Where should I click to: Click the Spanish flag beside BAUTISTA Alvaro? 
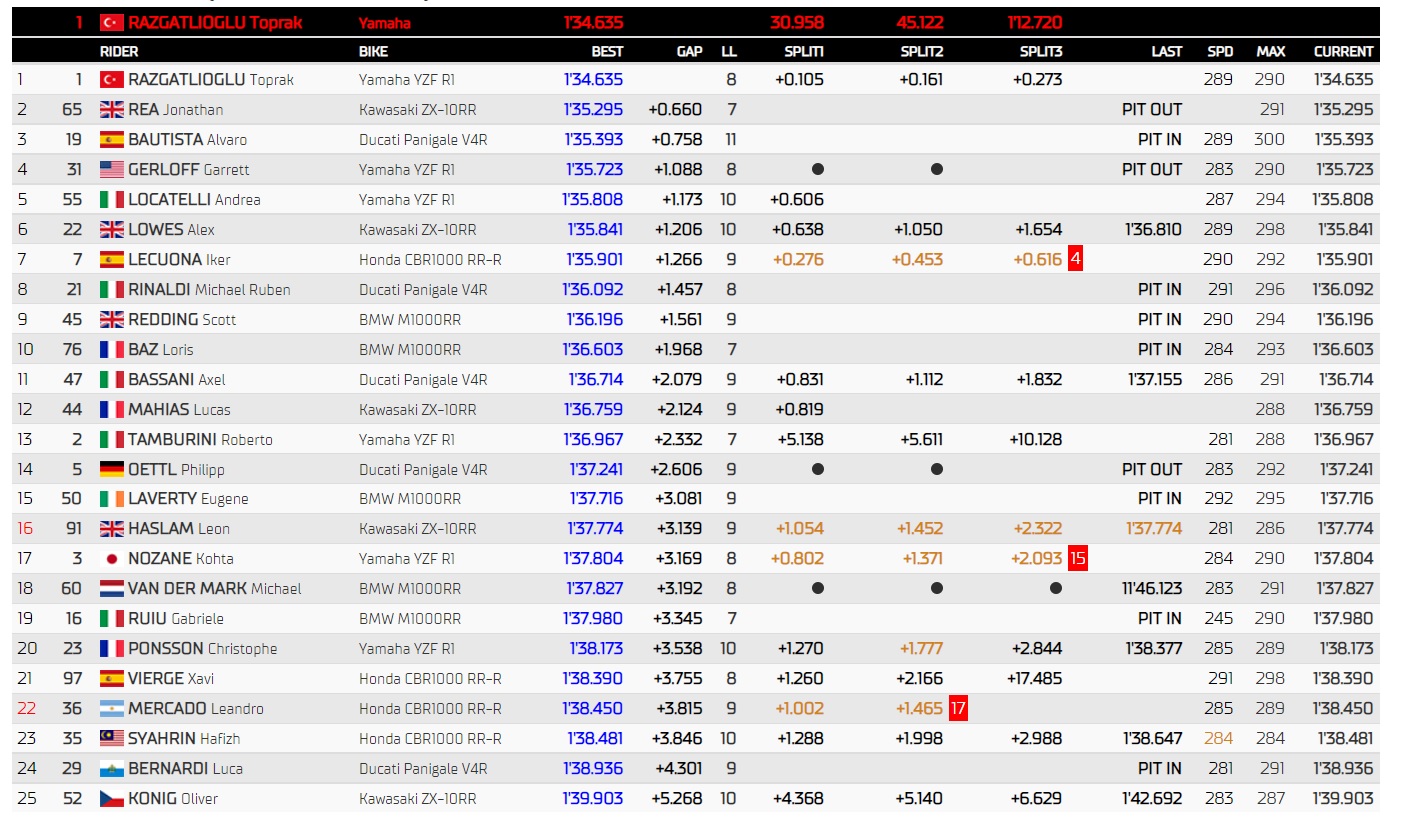pyautogui.click(x=111, y=139)
